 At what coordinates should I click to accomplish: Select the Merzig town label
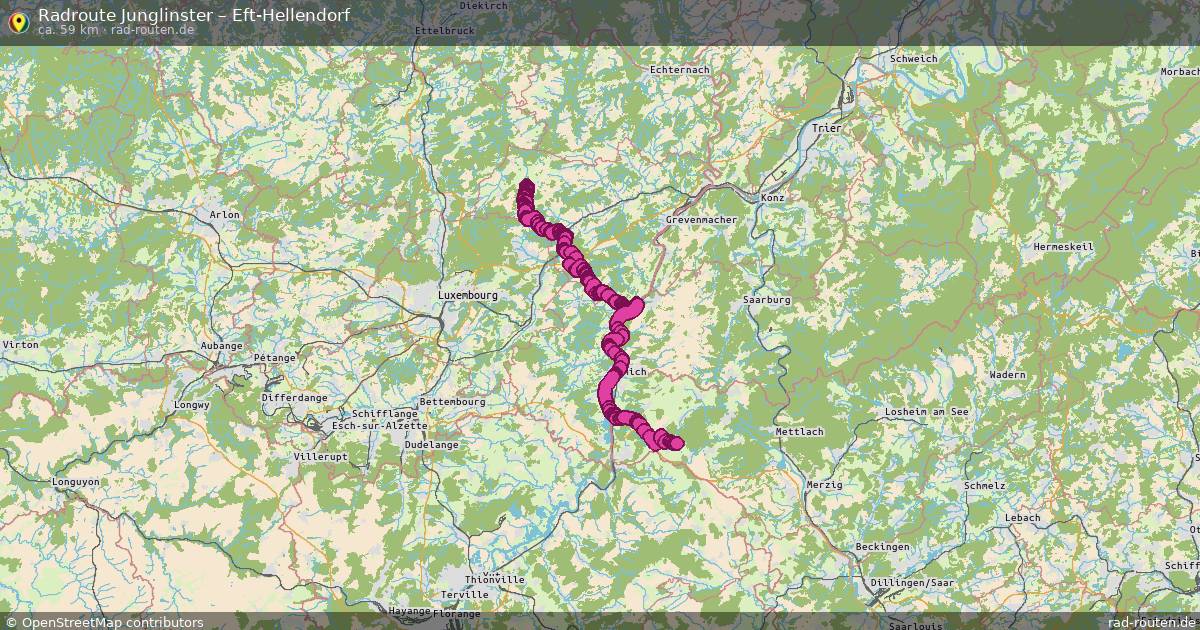coord(824,484)
